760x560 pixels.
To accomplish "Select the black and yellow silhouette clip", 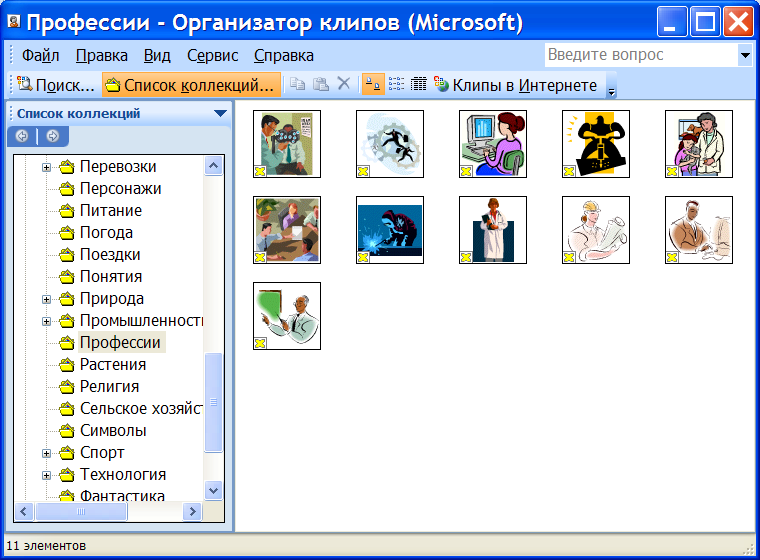I will click(x=596, y=144).
